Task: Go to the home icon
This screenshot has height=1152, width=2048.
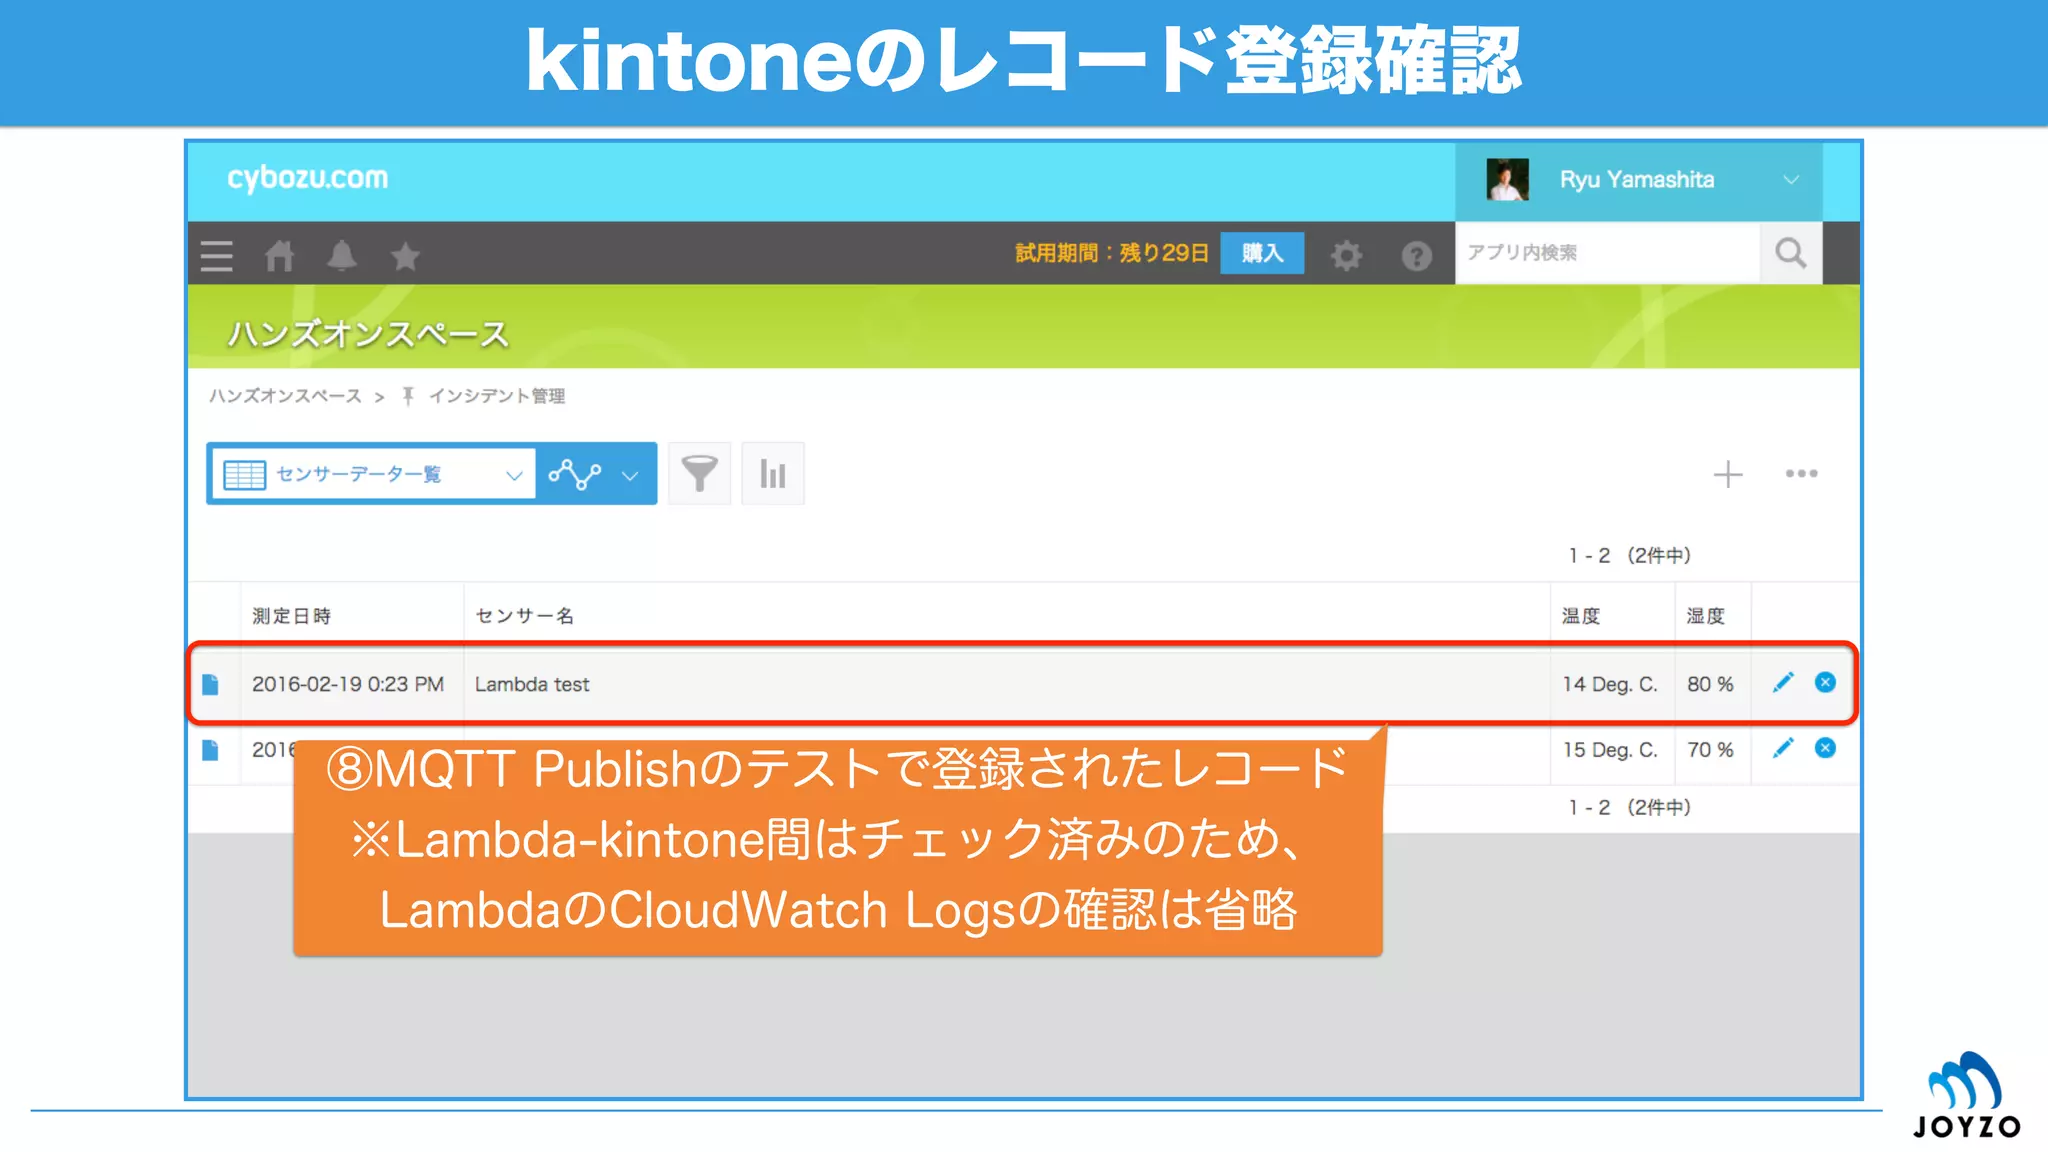Action: click(x=279, y=256)
